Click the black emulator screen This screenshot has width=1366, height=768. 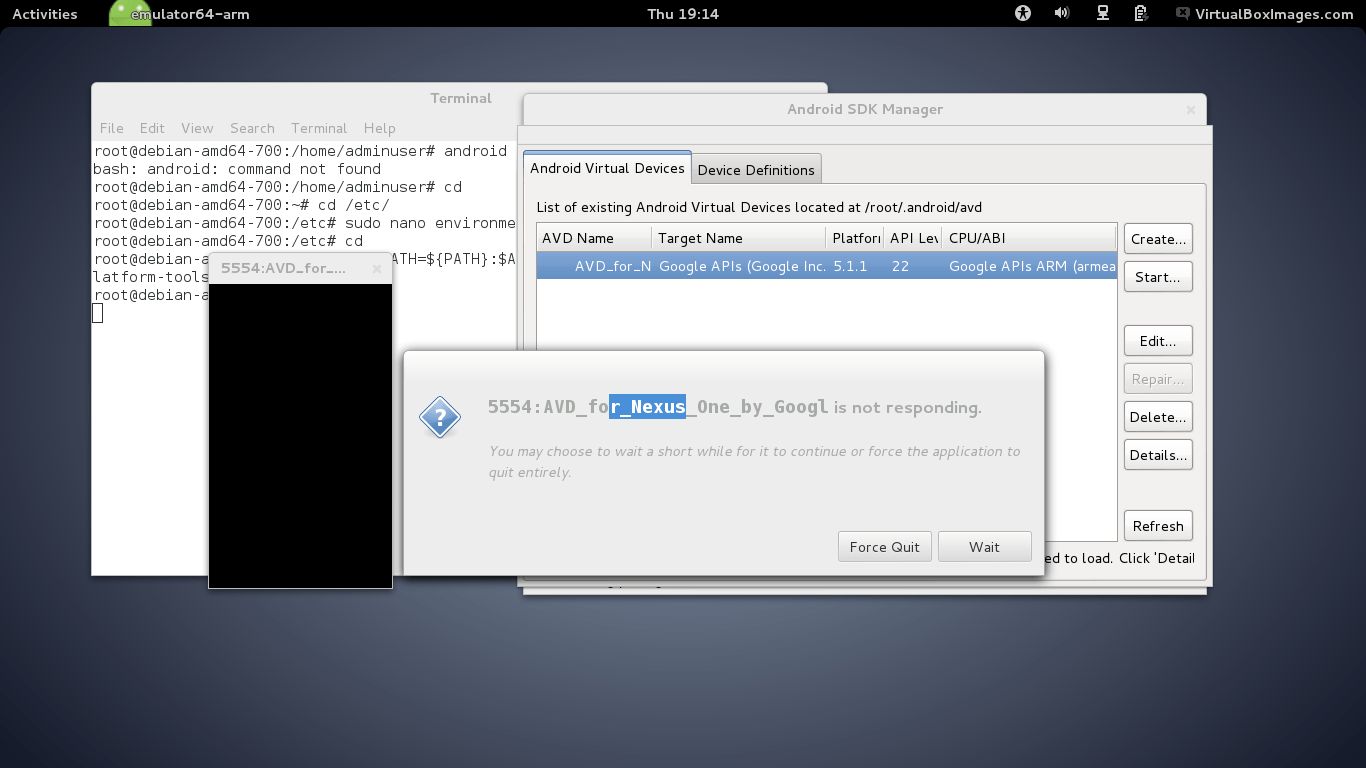point(300,436)
